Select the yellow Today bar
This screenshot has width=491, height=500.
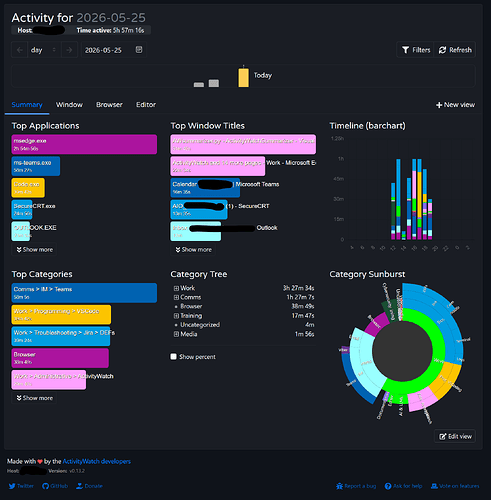click(x=243, y=77)
